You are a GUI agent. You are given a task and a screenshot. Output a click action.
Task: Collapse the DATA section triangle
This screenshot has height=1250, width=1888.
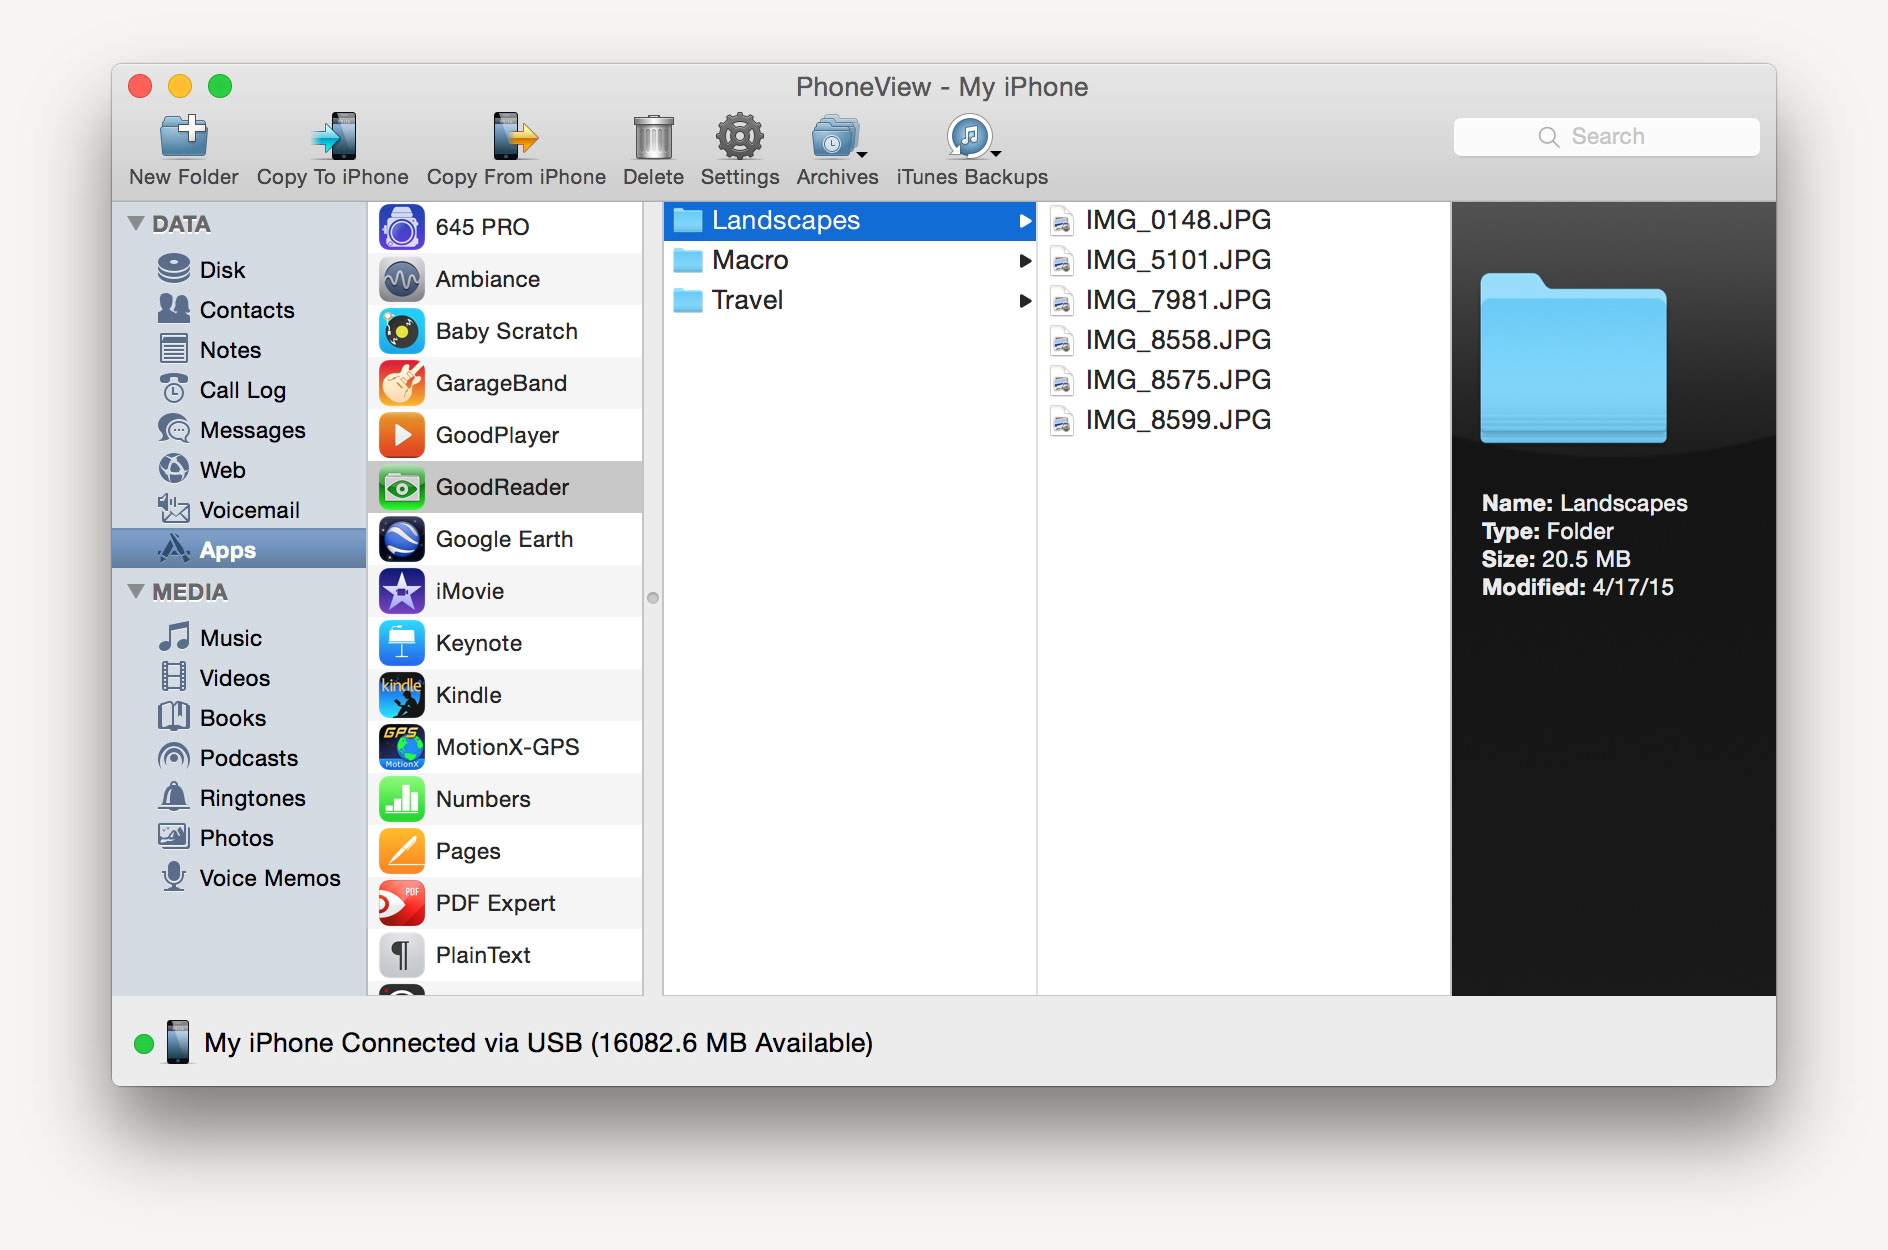[x=136, y=223]
